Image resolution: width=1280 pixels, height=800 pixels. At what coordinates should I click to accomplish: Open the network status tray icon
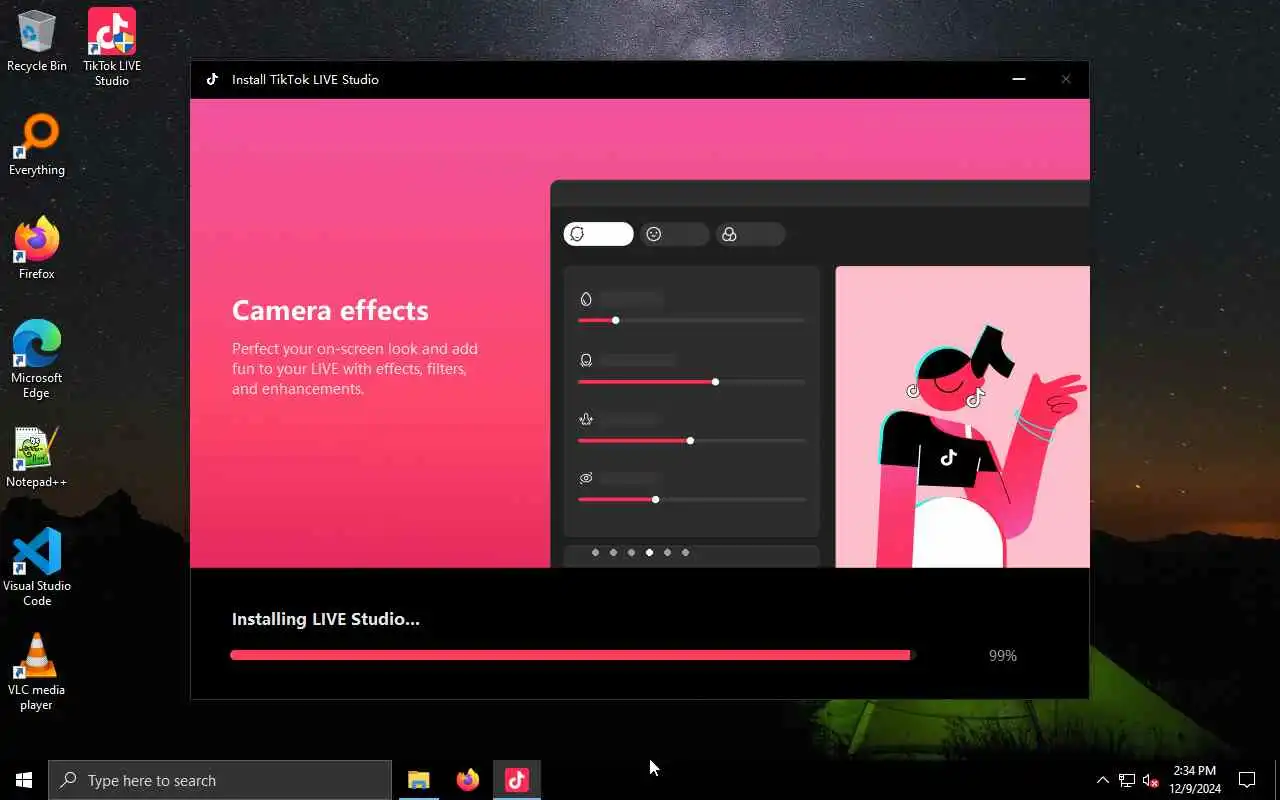[1127, 780]
